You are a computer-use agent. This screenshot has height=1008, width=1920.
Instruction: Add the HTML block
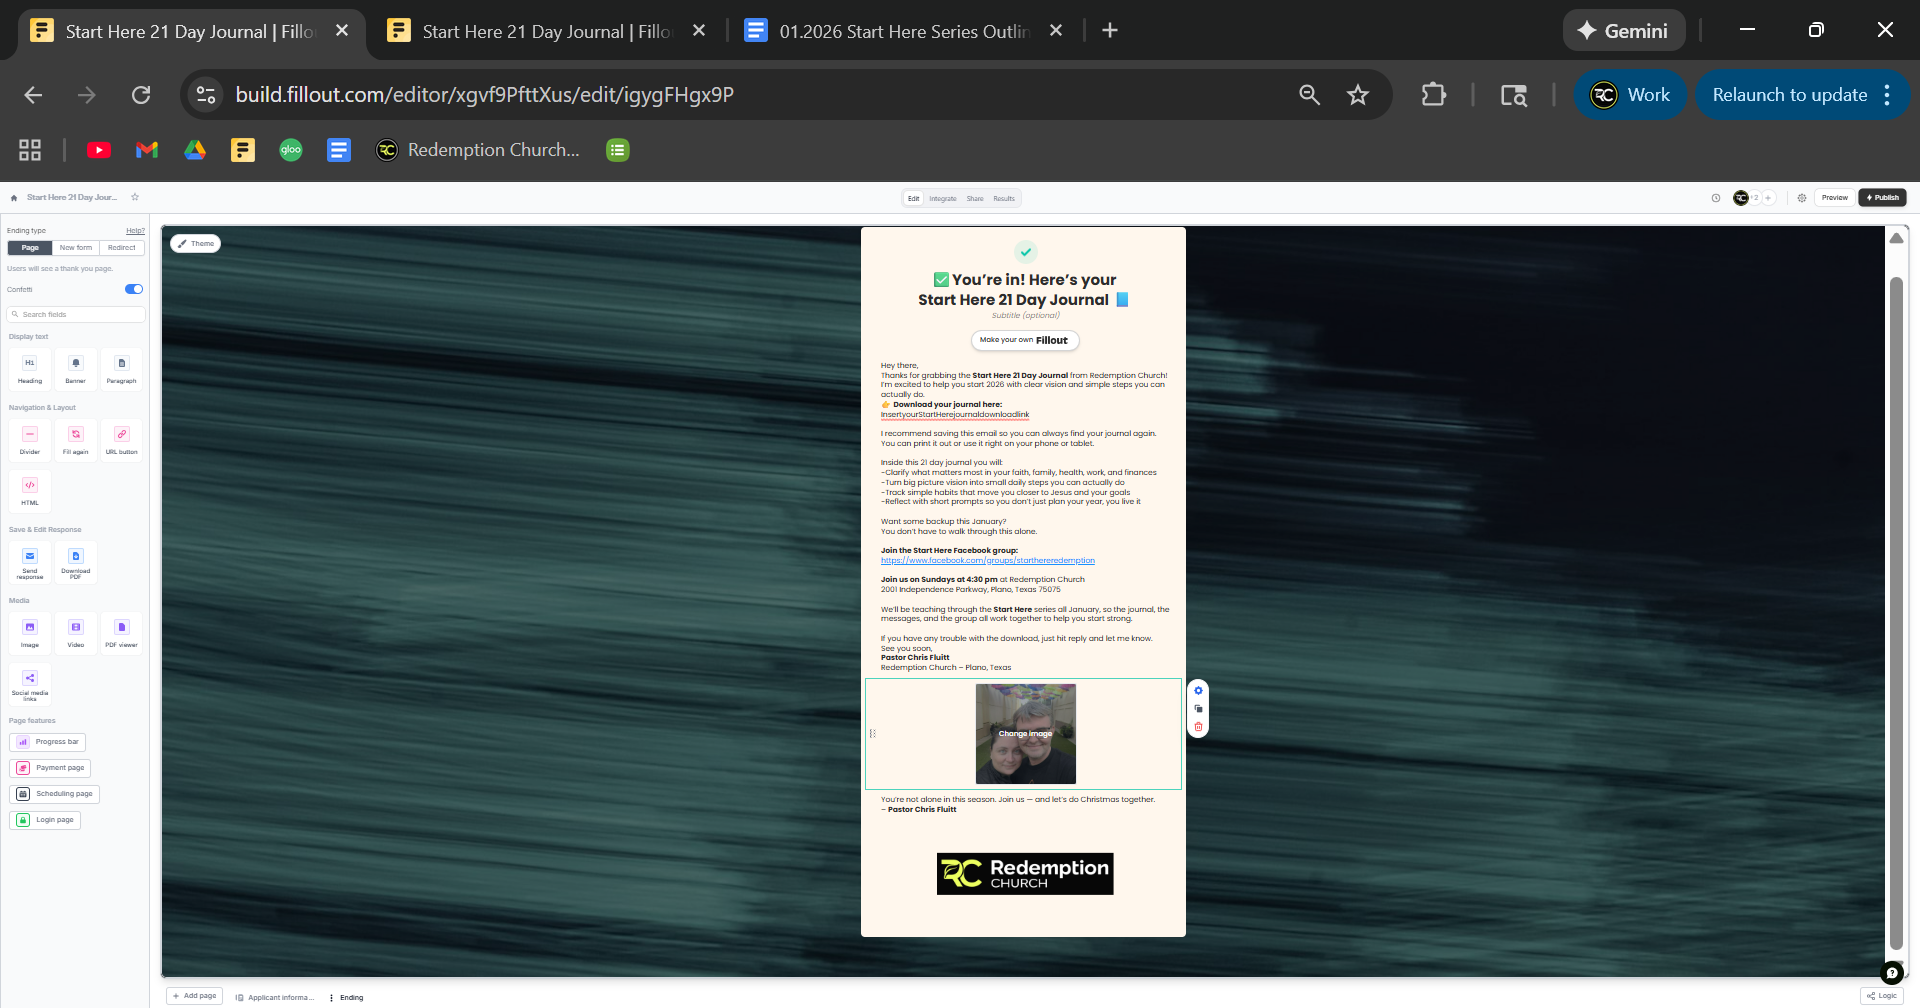(x=30, y=490)
